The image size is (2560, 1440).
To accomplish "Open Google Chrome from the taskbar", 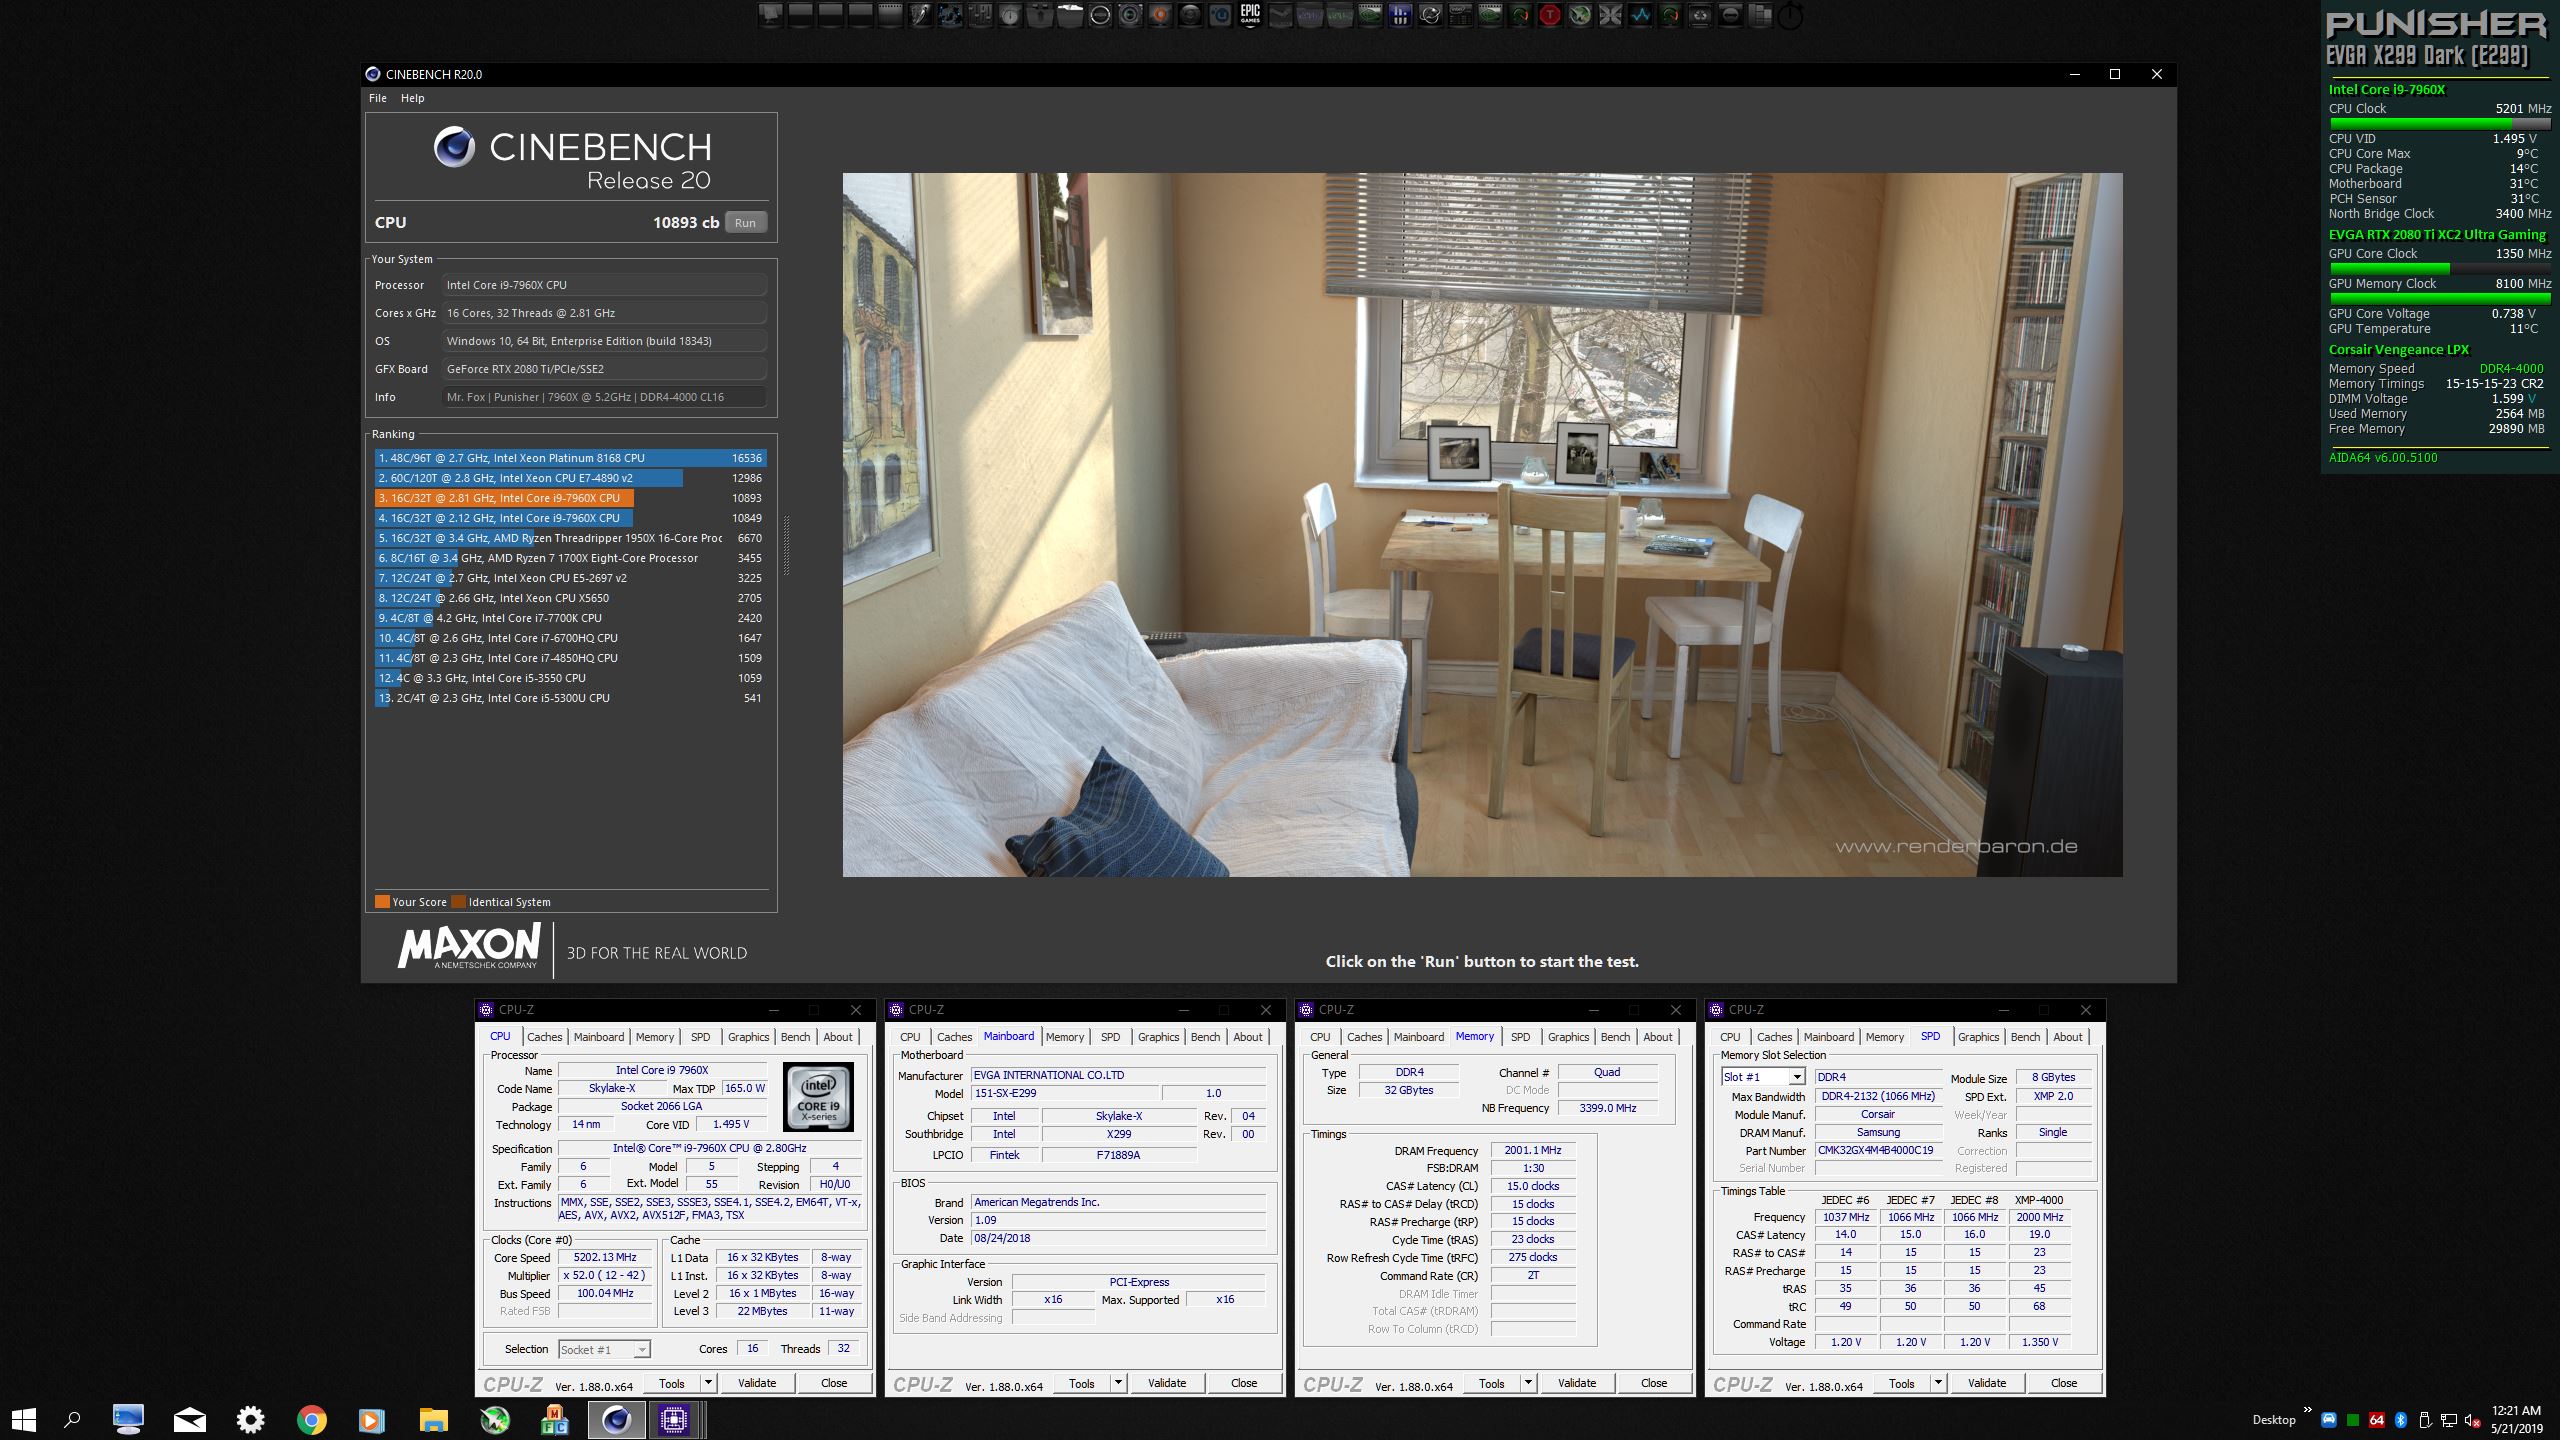I will [x=311, y=1419].
